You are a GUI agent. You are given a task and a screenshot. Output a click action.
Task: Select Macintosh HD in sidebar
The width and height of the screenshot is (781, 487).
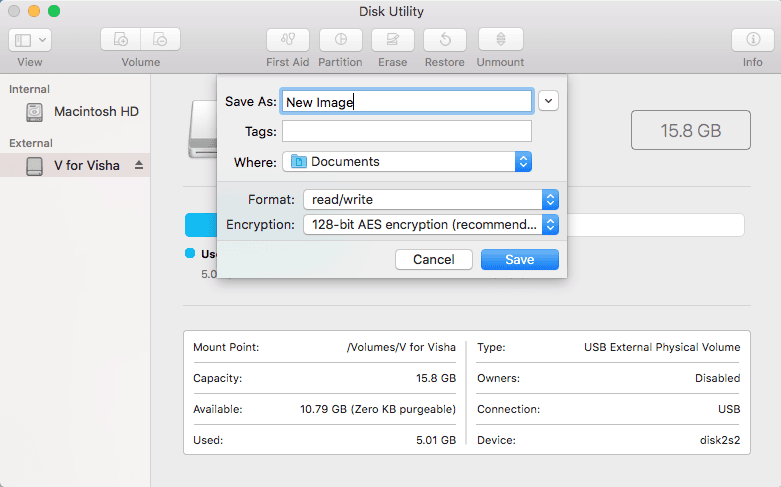[x=75, y=112]
